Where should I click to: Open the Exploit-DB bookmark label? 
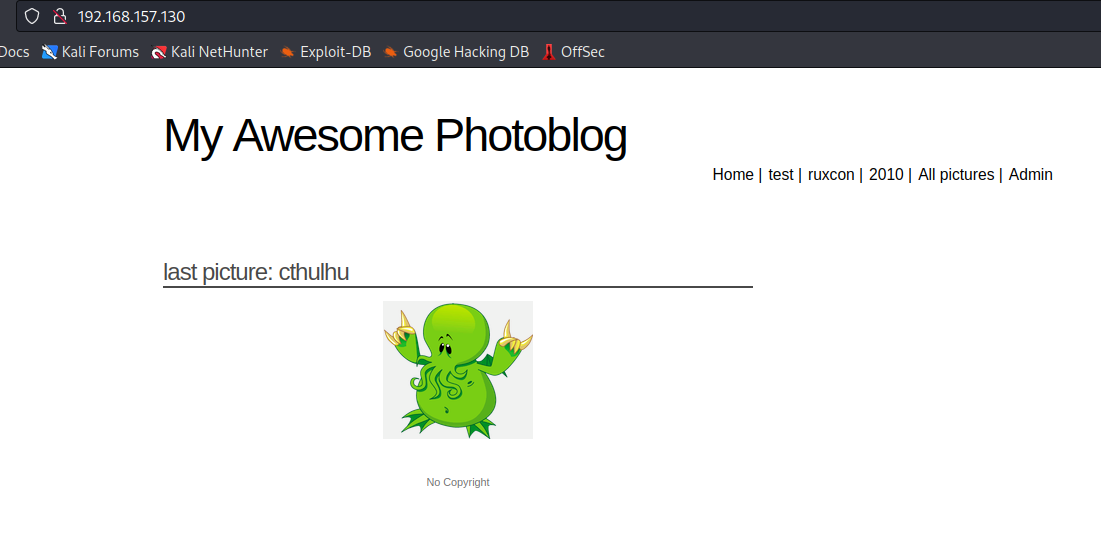[336, 52]
